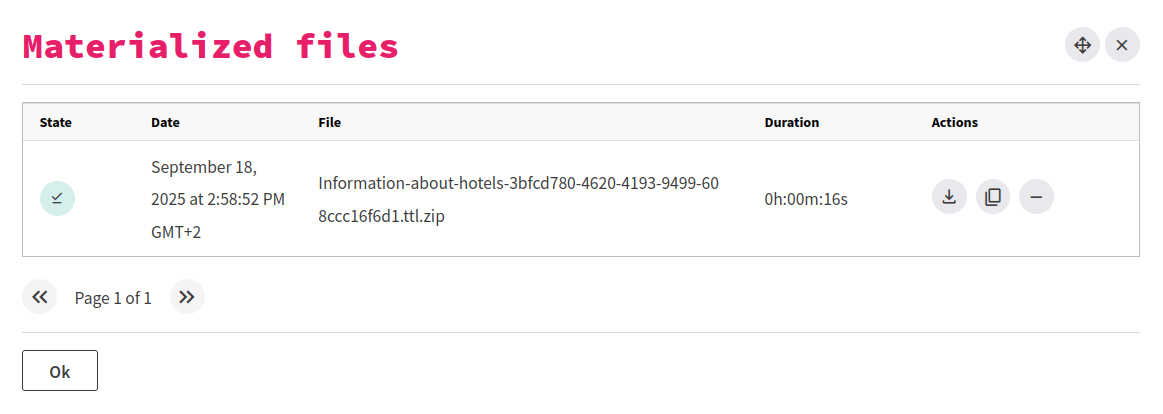
Task: Click the move dialog crosshair icon
Action: tap(1082, 45)
